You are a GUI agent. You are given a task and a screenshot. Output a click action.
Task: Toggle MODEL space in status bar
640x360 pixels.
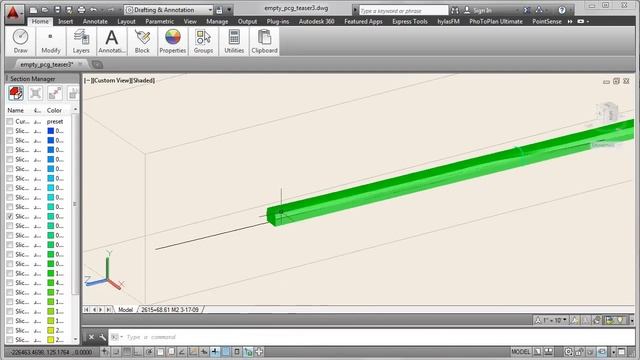click(x=520, y=352)
